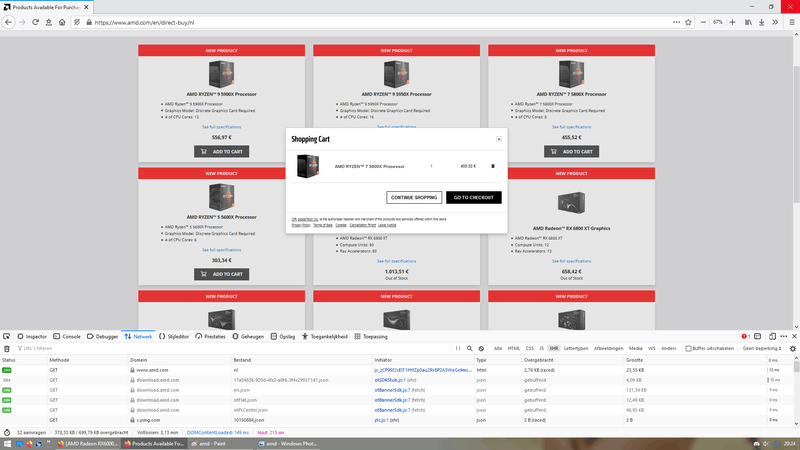Add Ryzen 9 5900X to cart

(x=221, y=152)
